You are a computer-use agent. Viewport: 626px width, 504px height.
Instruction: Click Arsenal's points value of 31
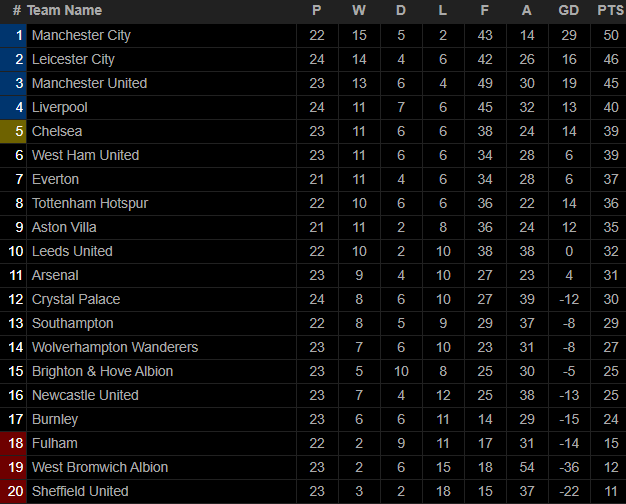611,276
